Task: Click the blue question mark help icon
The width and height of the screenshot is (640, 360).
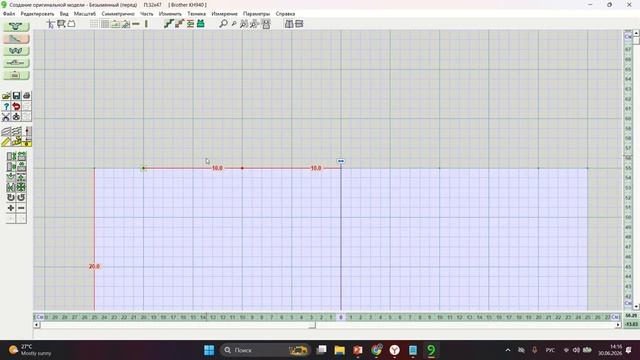Action: 6,106
